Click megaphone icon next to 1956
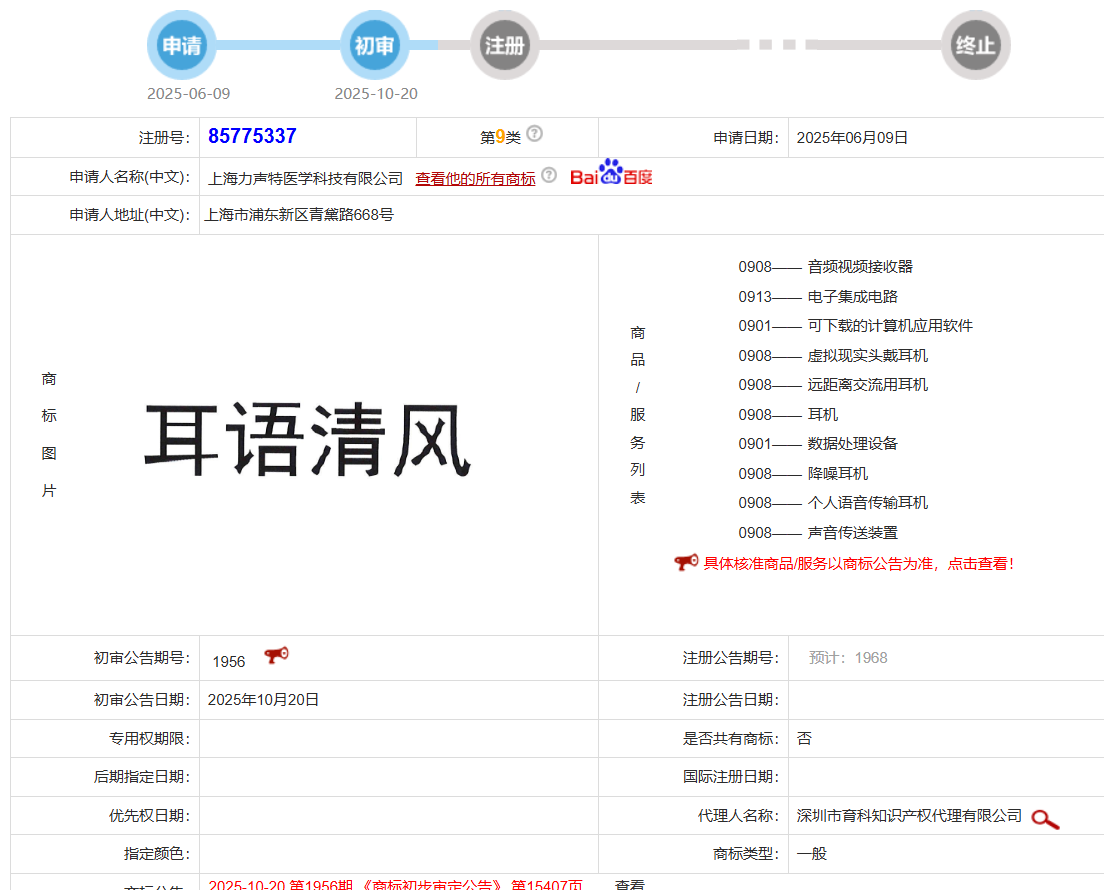Viewport: 1104px width, 890px height. pyautogui.click(x=276, y=656)
